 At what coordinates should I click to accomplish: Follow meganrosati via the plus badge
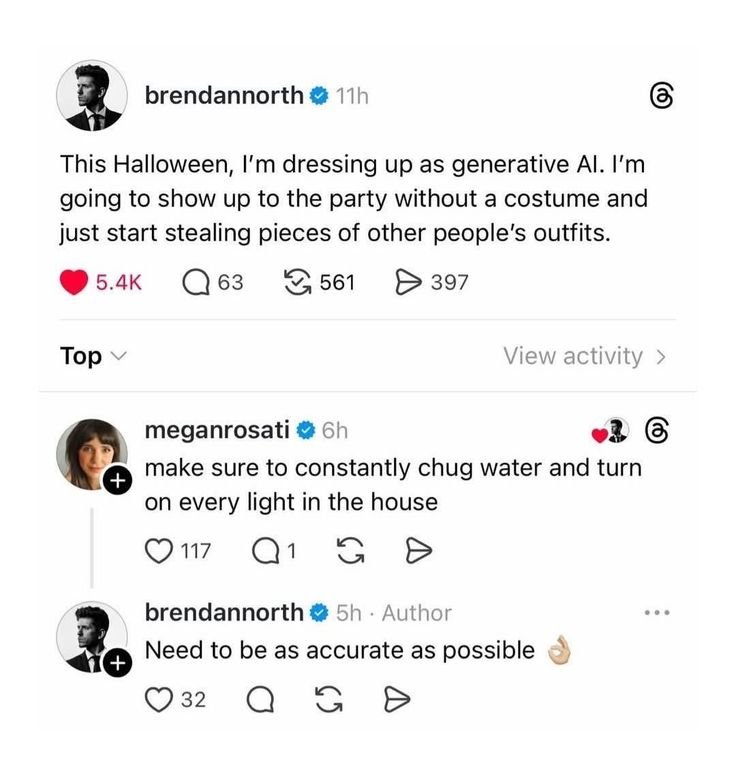pyautogui.click(x=117, y=481)
